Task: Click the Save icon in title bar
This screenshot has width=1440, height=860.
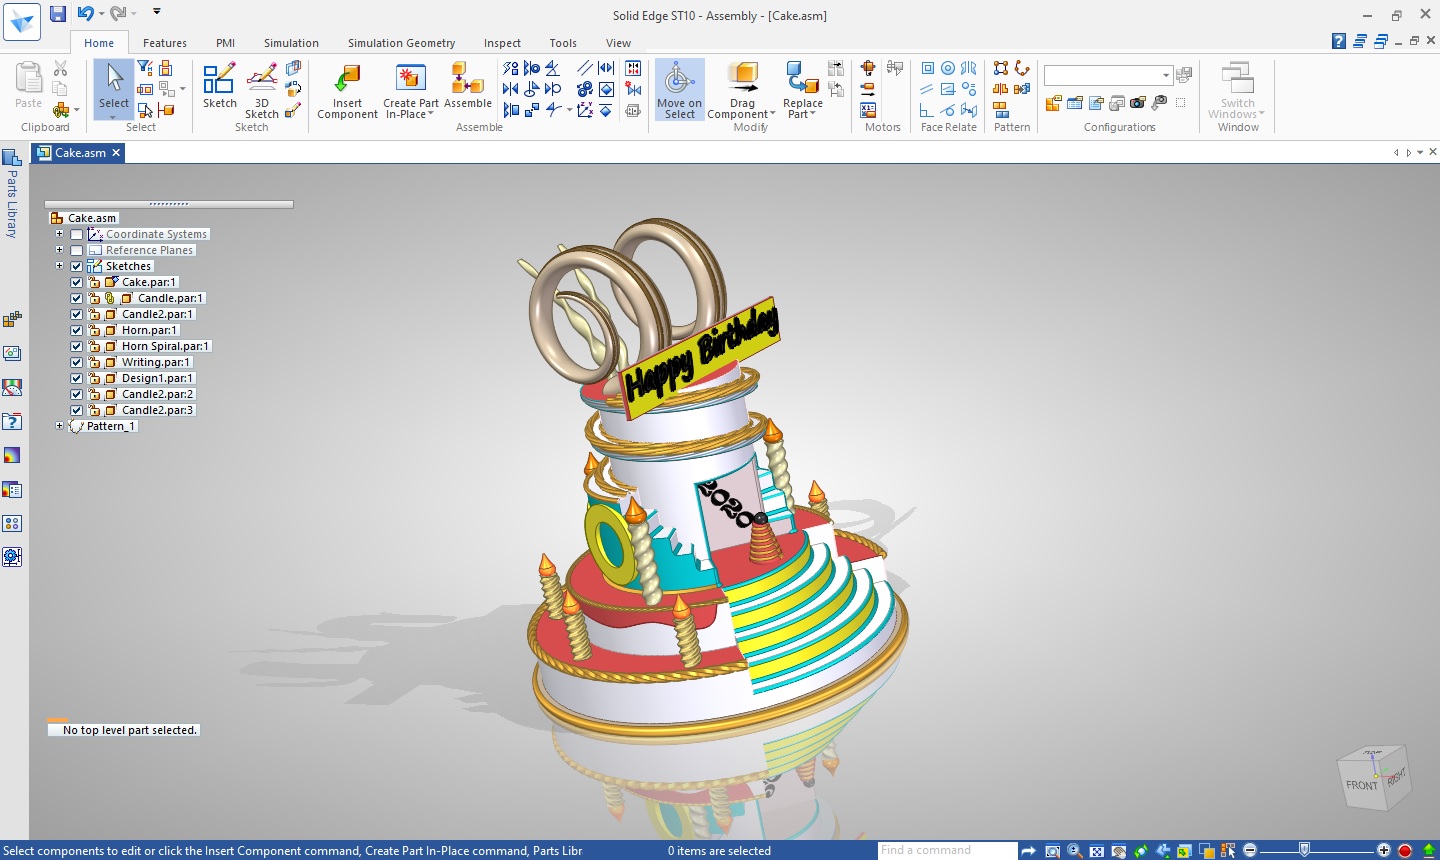Action: pyautogui.click(x=58, y=14)
